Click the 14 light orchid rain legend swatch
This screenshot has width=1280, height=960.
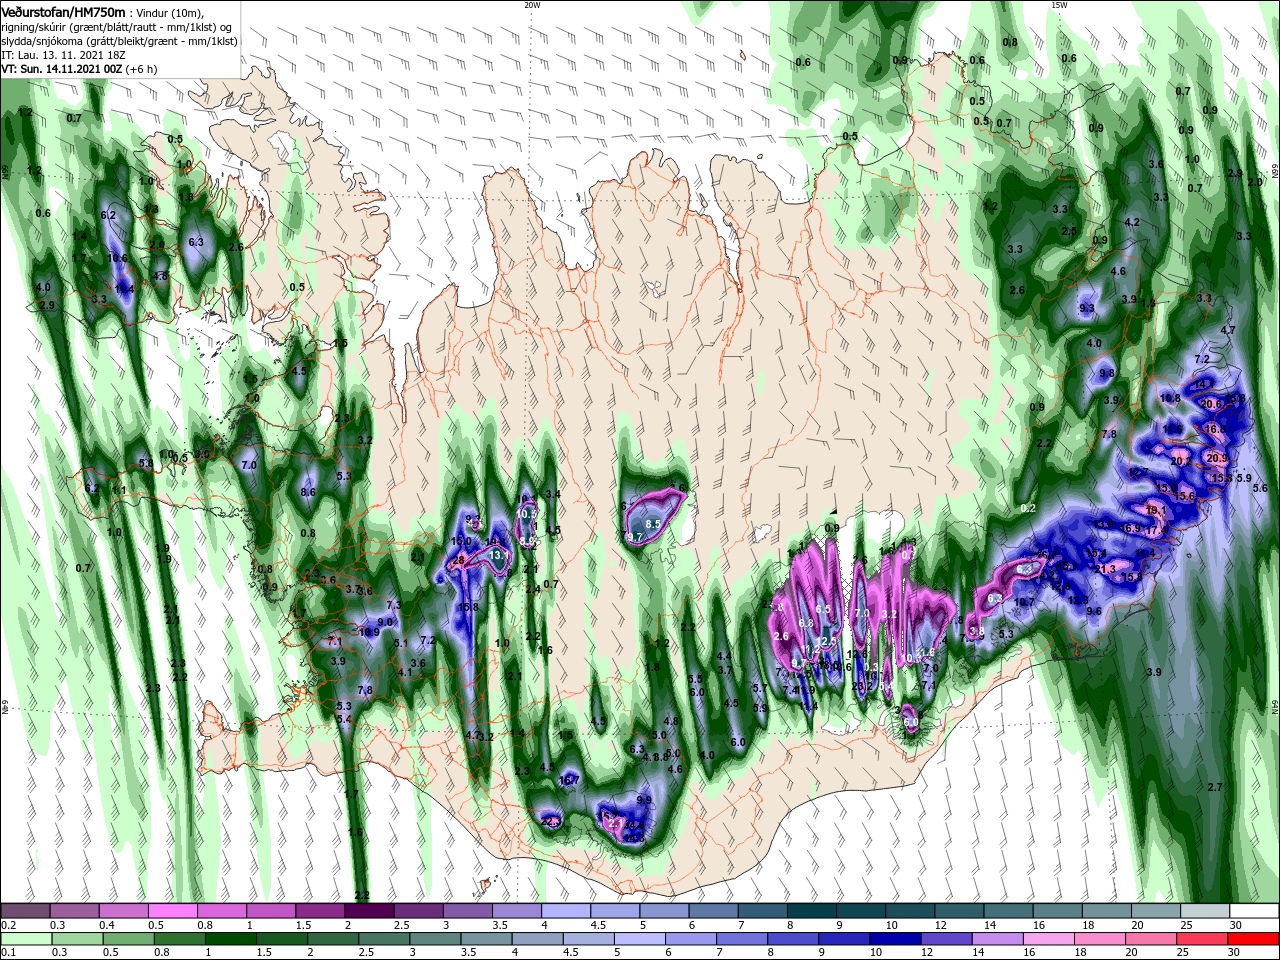[x=997, y=939]
